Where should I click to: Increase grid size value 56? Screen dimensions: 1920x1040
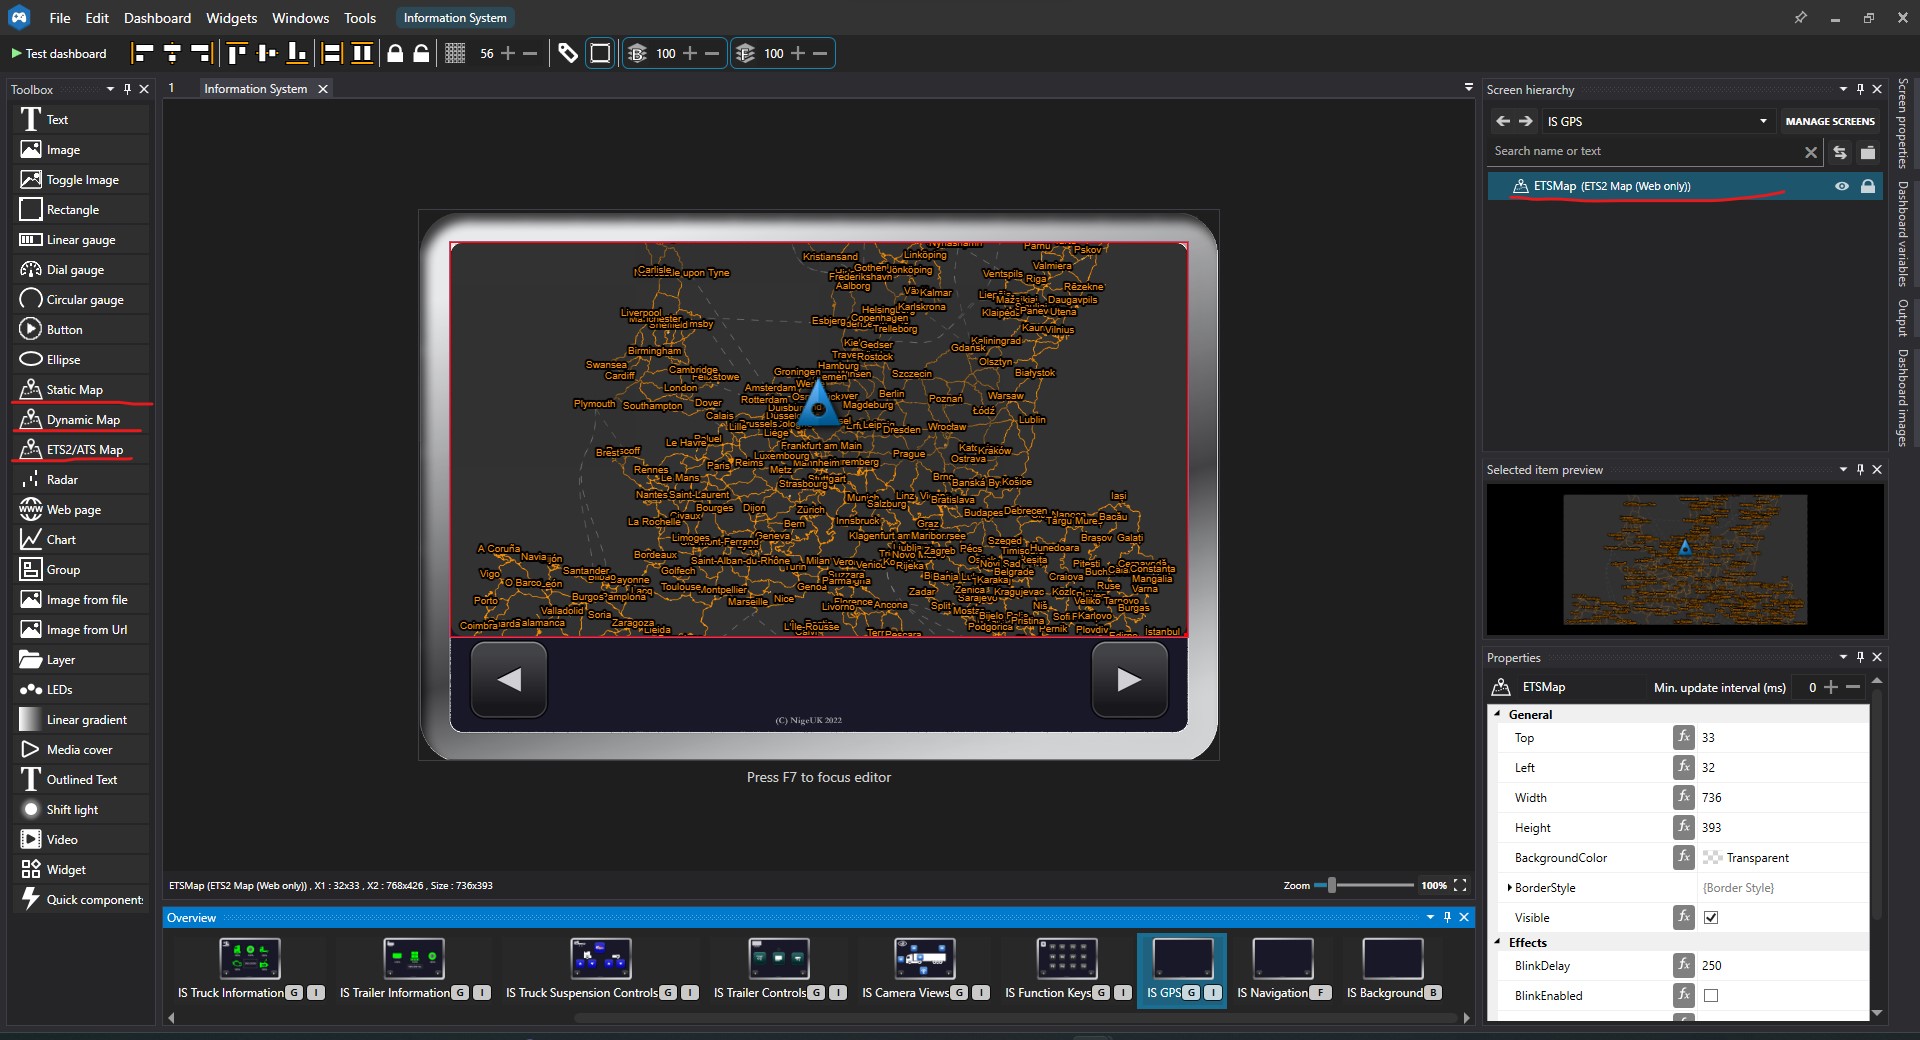click(x=508, y=53)
